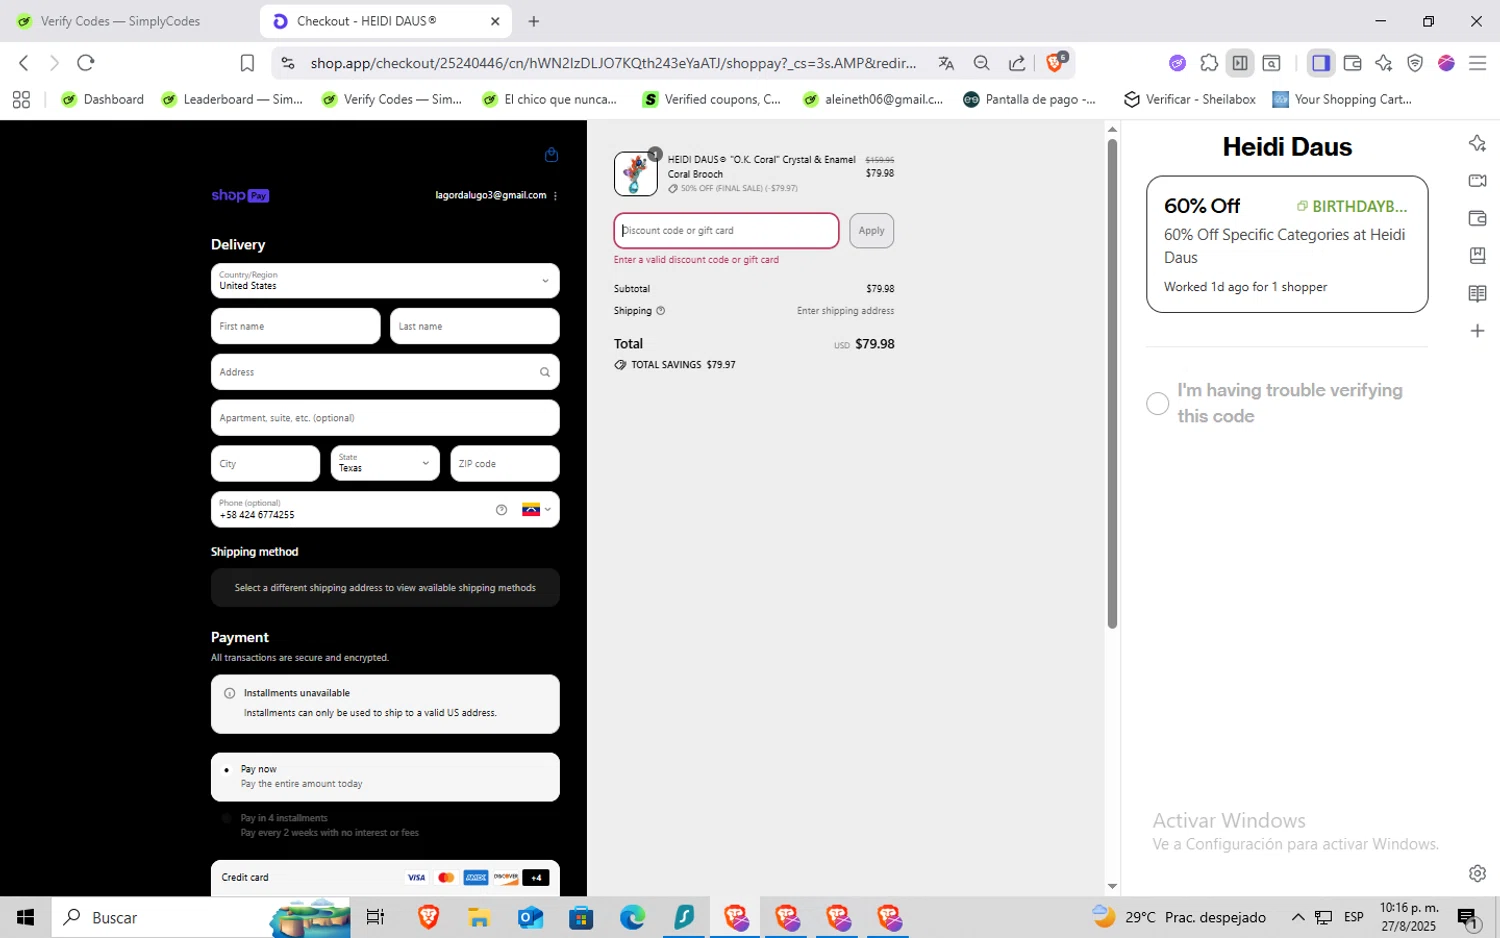
Task: Open Leo AI sparkle icon in toolbar
Action: pyautogui.click(x=1384, y=63)
